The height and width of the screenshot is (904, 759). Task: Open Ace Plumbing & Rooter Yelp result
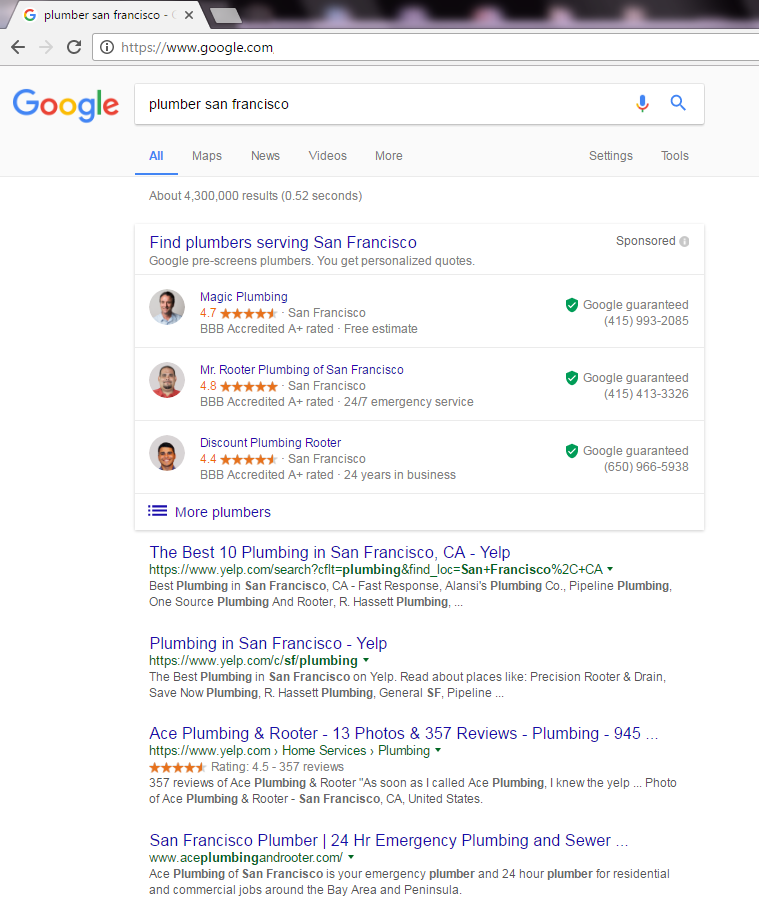tap(404, 733)
